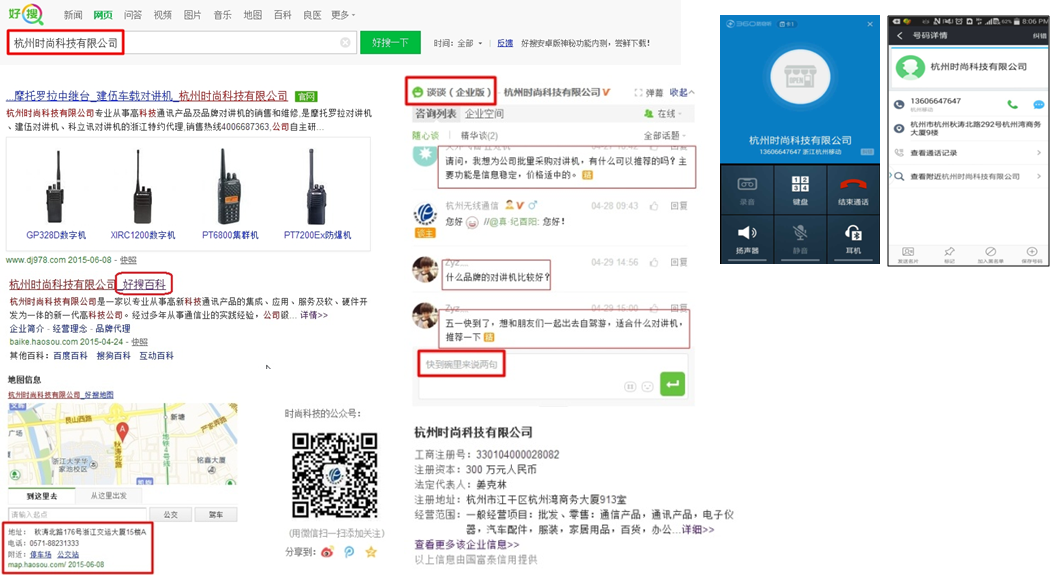Toggle the speaker (扬声器) on the call
The height and width of the screenshot is (577, 1060).
(746, 235)
